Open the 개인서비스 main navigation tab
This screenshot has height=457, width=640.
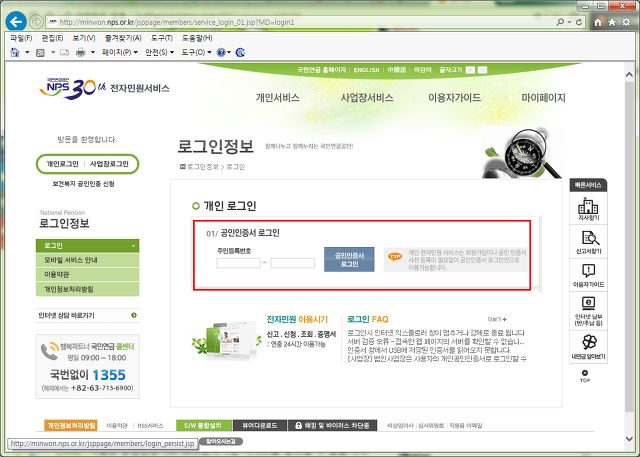click(x=278, y=98)
